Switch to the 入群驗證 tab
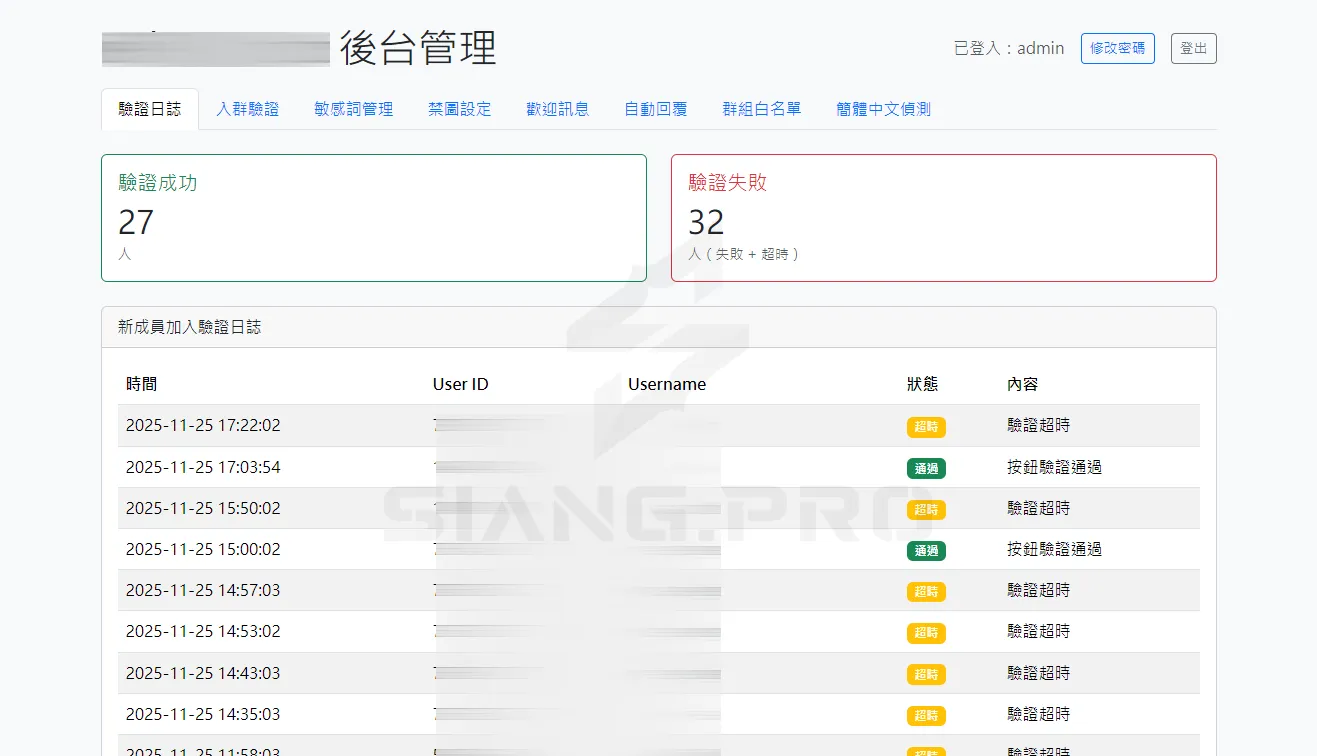 point(247,108)
